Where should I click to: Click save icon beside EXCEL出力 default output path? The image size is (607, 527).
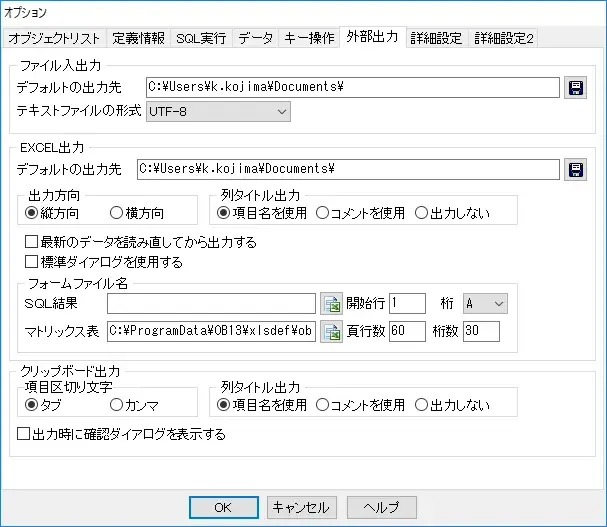(576, 169)
